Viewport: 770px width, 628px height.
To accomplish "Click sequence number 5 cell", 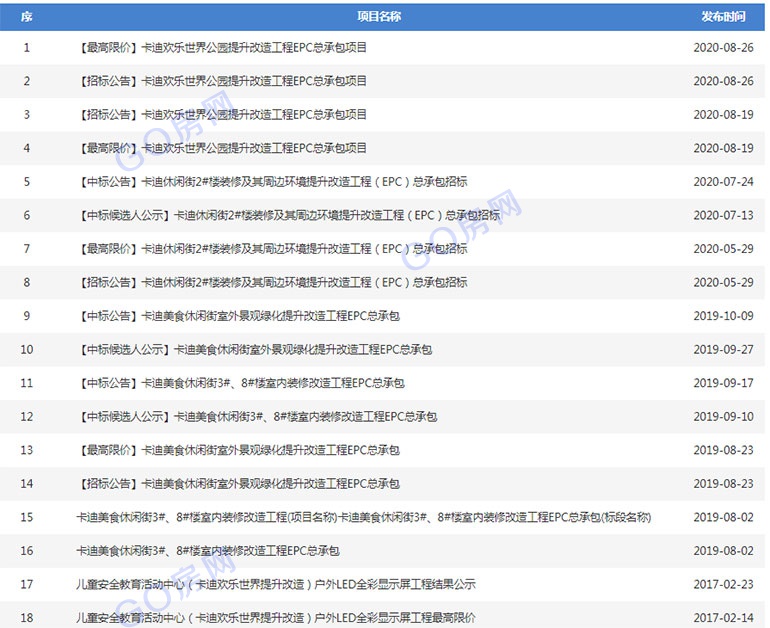I will (27, 182).
